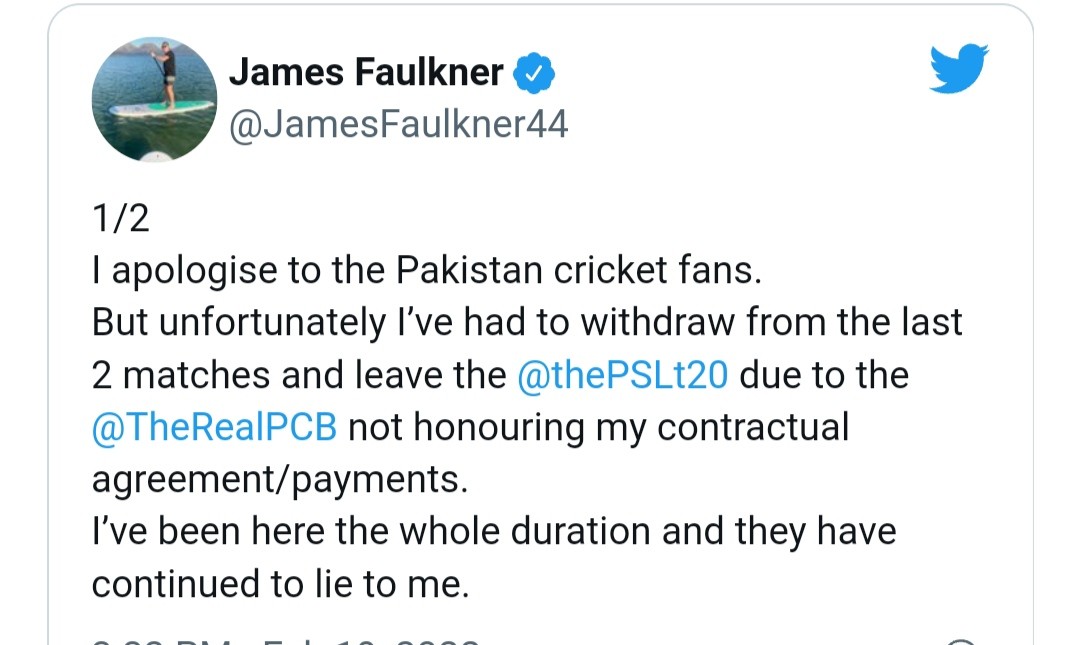The width and height of the screenshot is (1070, 645).
Task: Click the 'agreement/payments.' text
Action: [x=280, y=480]
